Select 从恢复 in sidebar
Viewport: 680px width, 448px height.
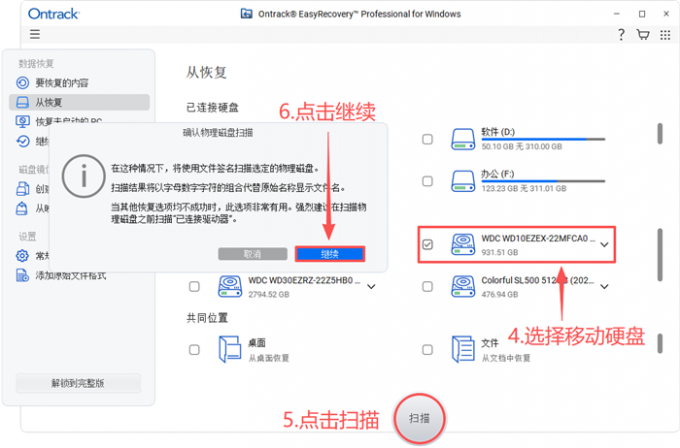click(79, 102)
